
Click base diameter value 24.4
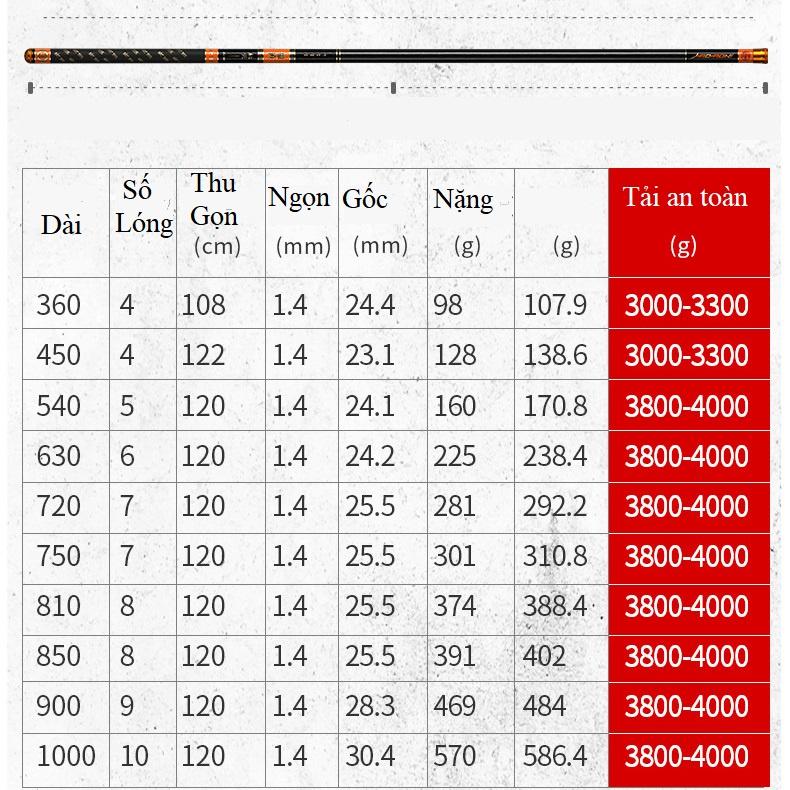click(x=370, y=305)
